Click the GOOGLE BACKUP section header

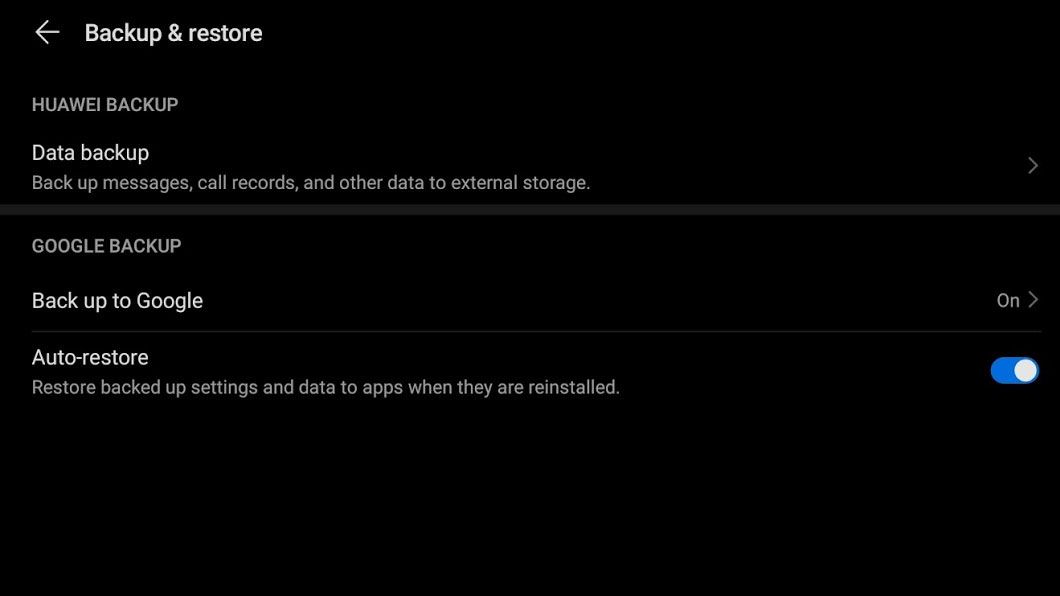tap(106, 245)
